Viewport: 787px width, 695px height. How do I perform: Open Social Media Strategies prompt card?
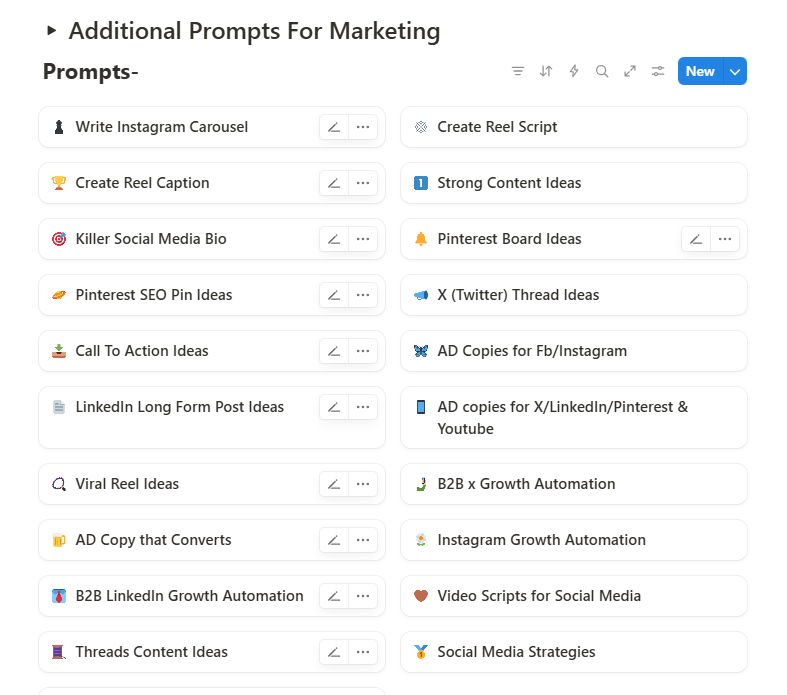tap(516, 652)
